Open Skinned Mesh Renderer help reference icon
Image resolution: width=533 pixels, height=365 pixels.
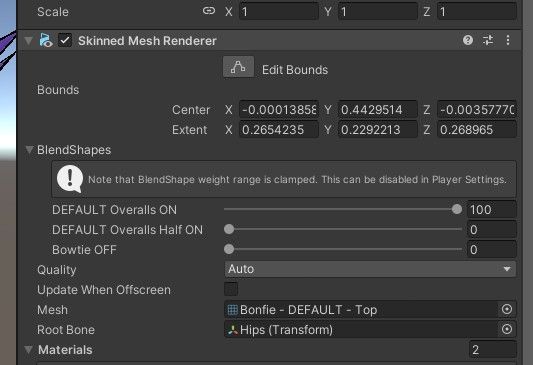tap(468, 40)
